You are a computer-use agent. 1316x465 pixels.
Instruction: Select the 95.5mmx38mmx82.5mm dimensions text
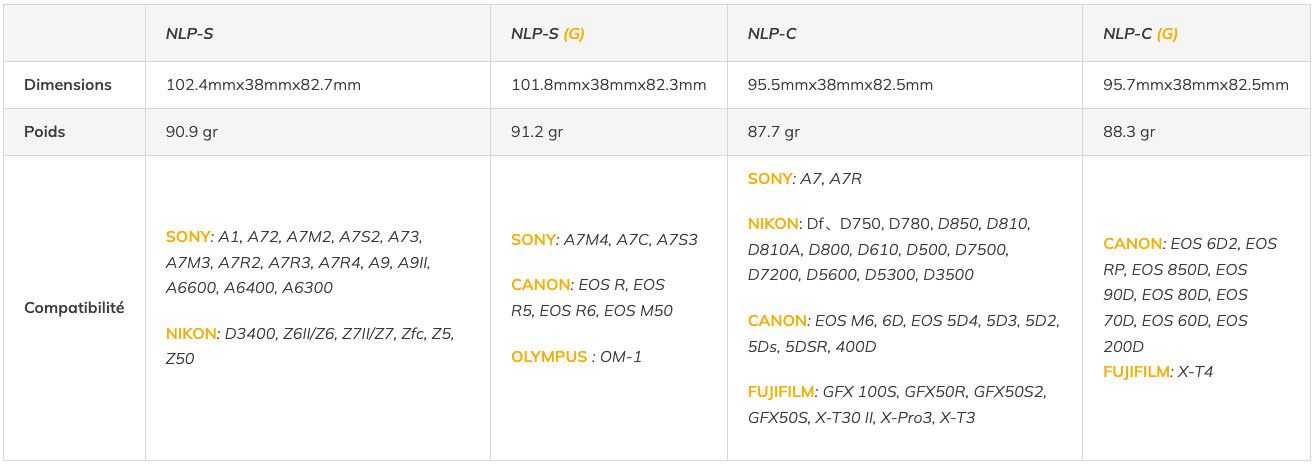(x=840, y=85)
